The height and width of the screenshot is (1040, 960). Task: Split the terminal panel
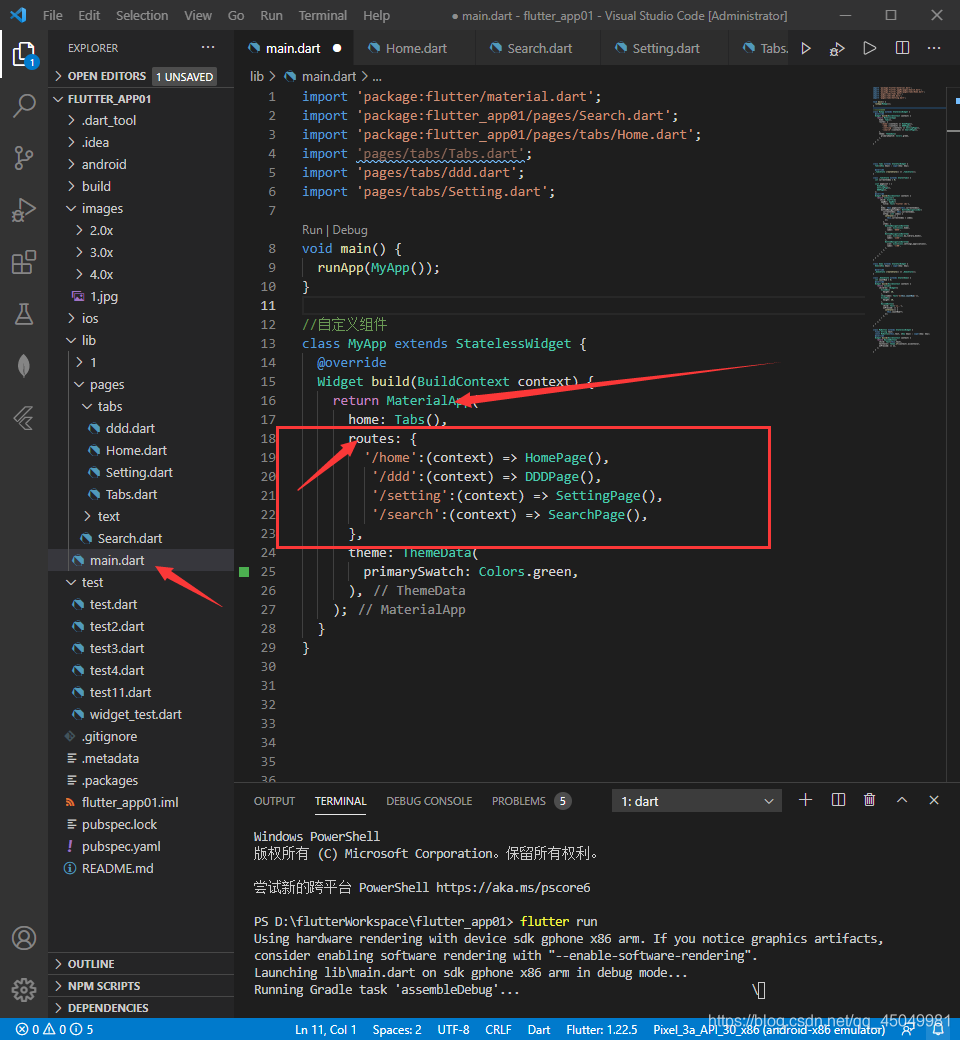pos(838,801)
